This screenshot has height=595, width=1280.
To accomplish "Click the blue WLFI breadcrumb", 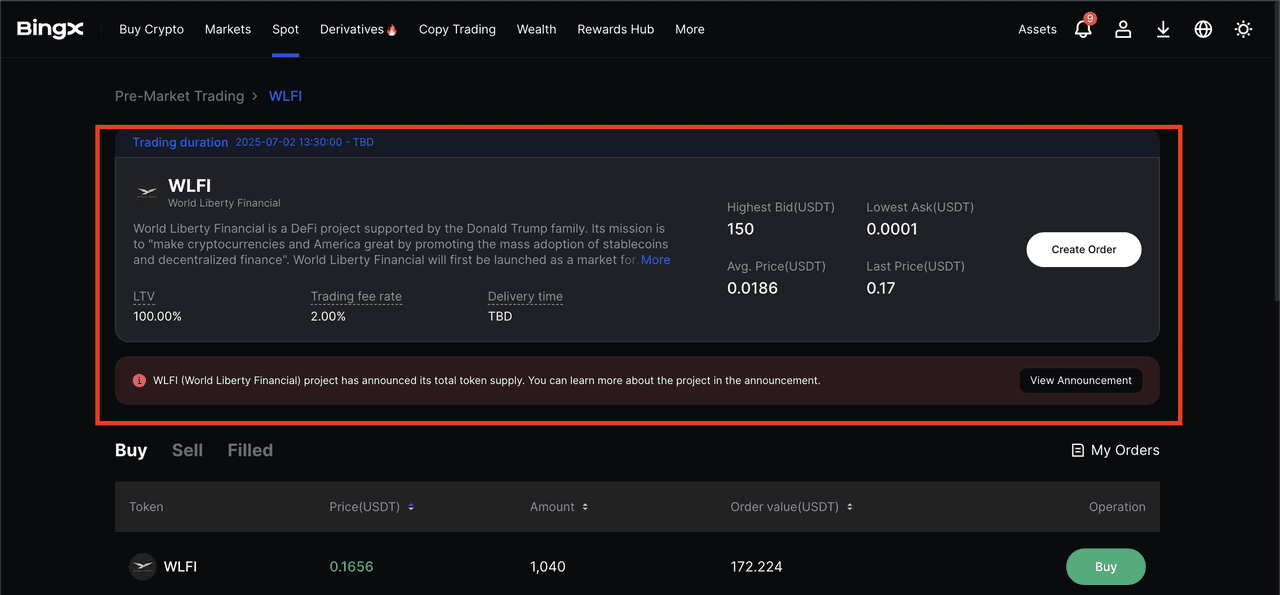I will coord(285,96).
